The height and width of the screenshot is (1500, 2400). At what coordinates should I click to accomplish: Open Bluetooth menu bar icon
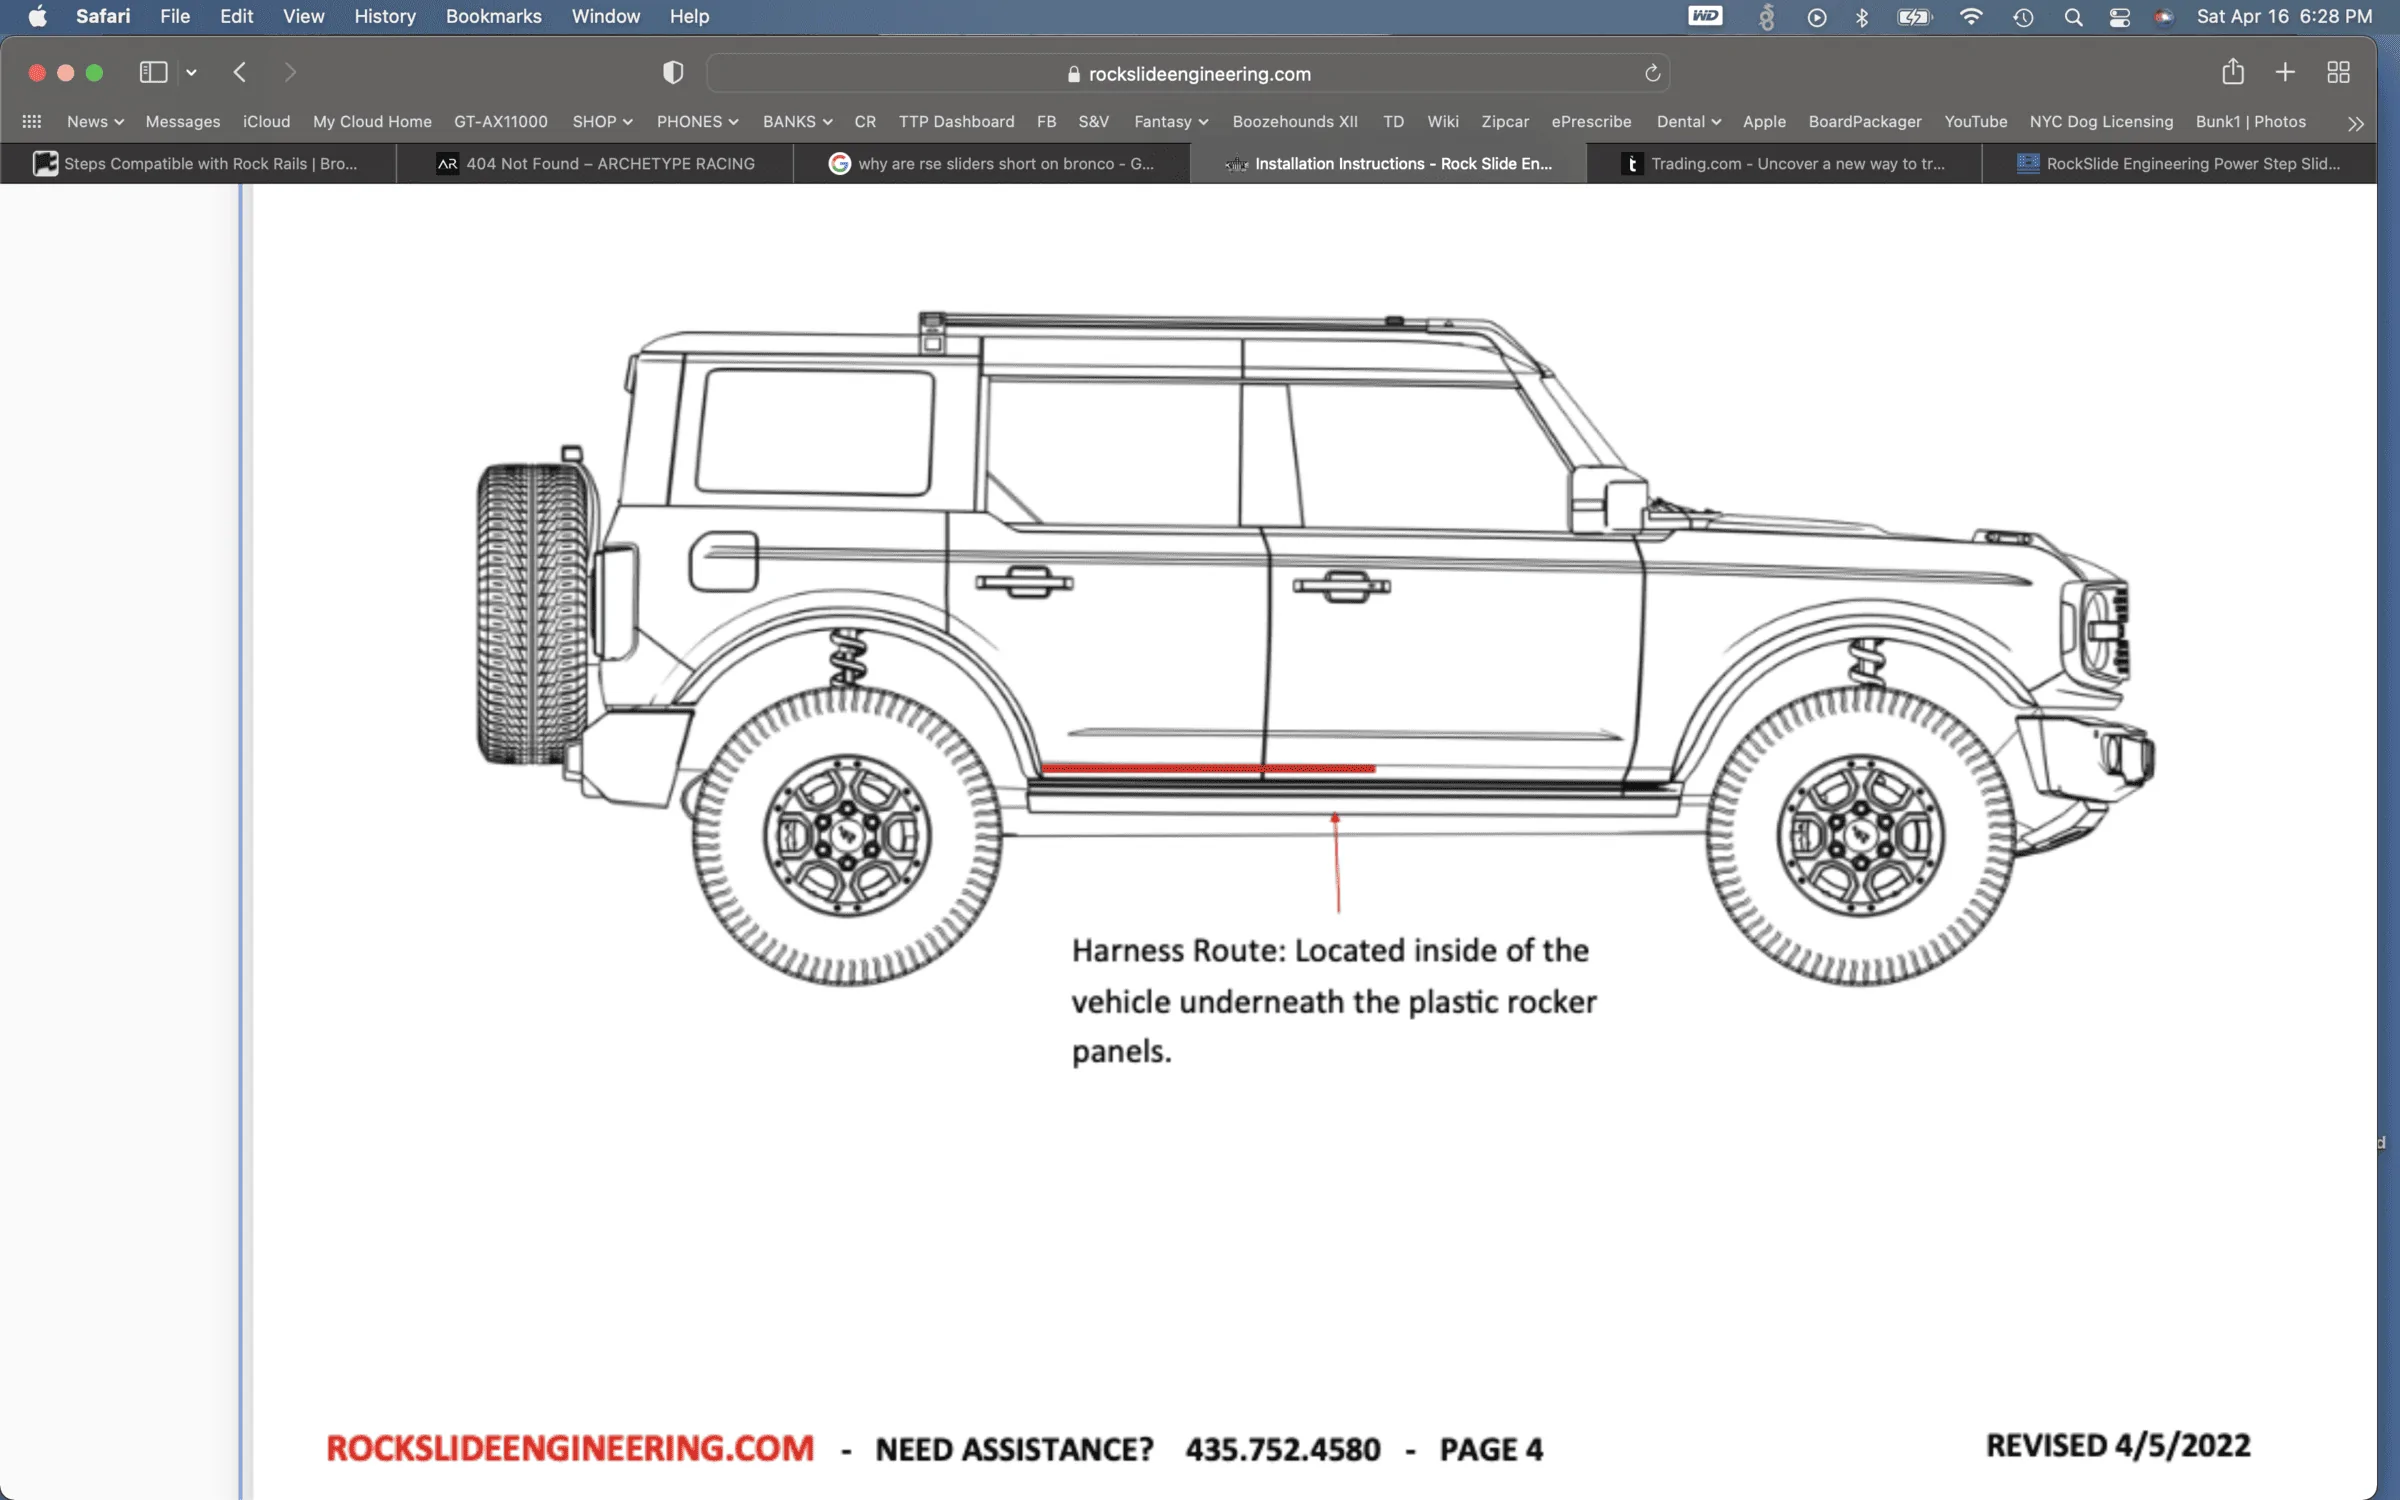tap(1862, 17)
